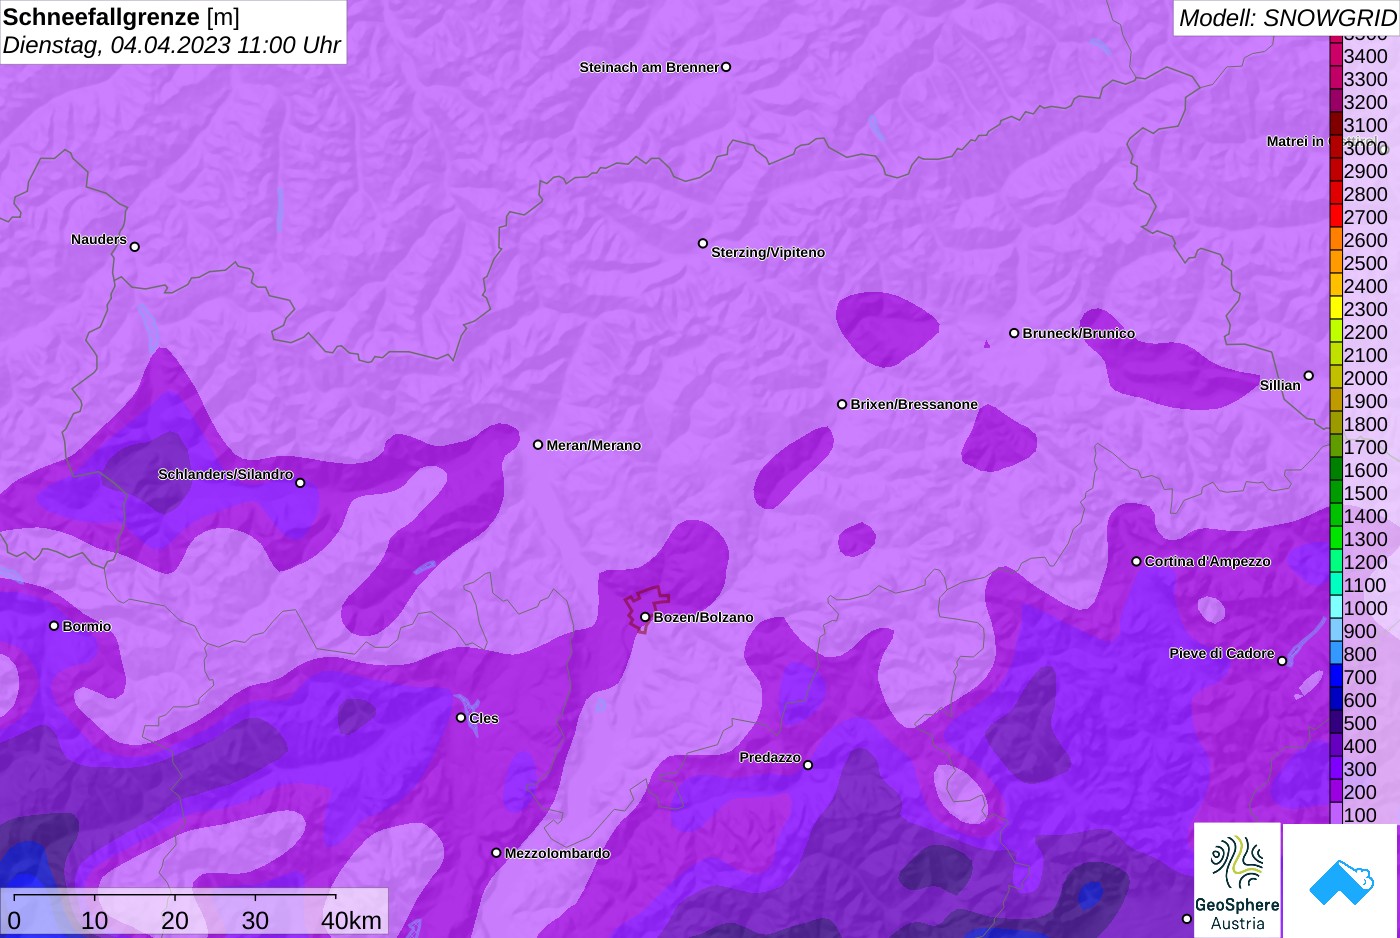Click the Mezzolombardo text label
This screenshot has width=1400, height=938.
click(557, 853)
